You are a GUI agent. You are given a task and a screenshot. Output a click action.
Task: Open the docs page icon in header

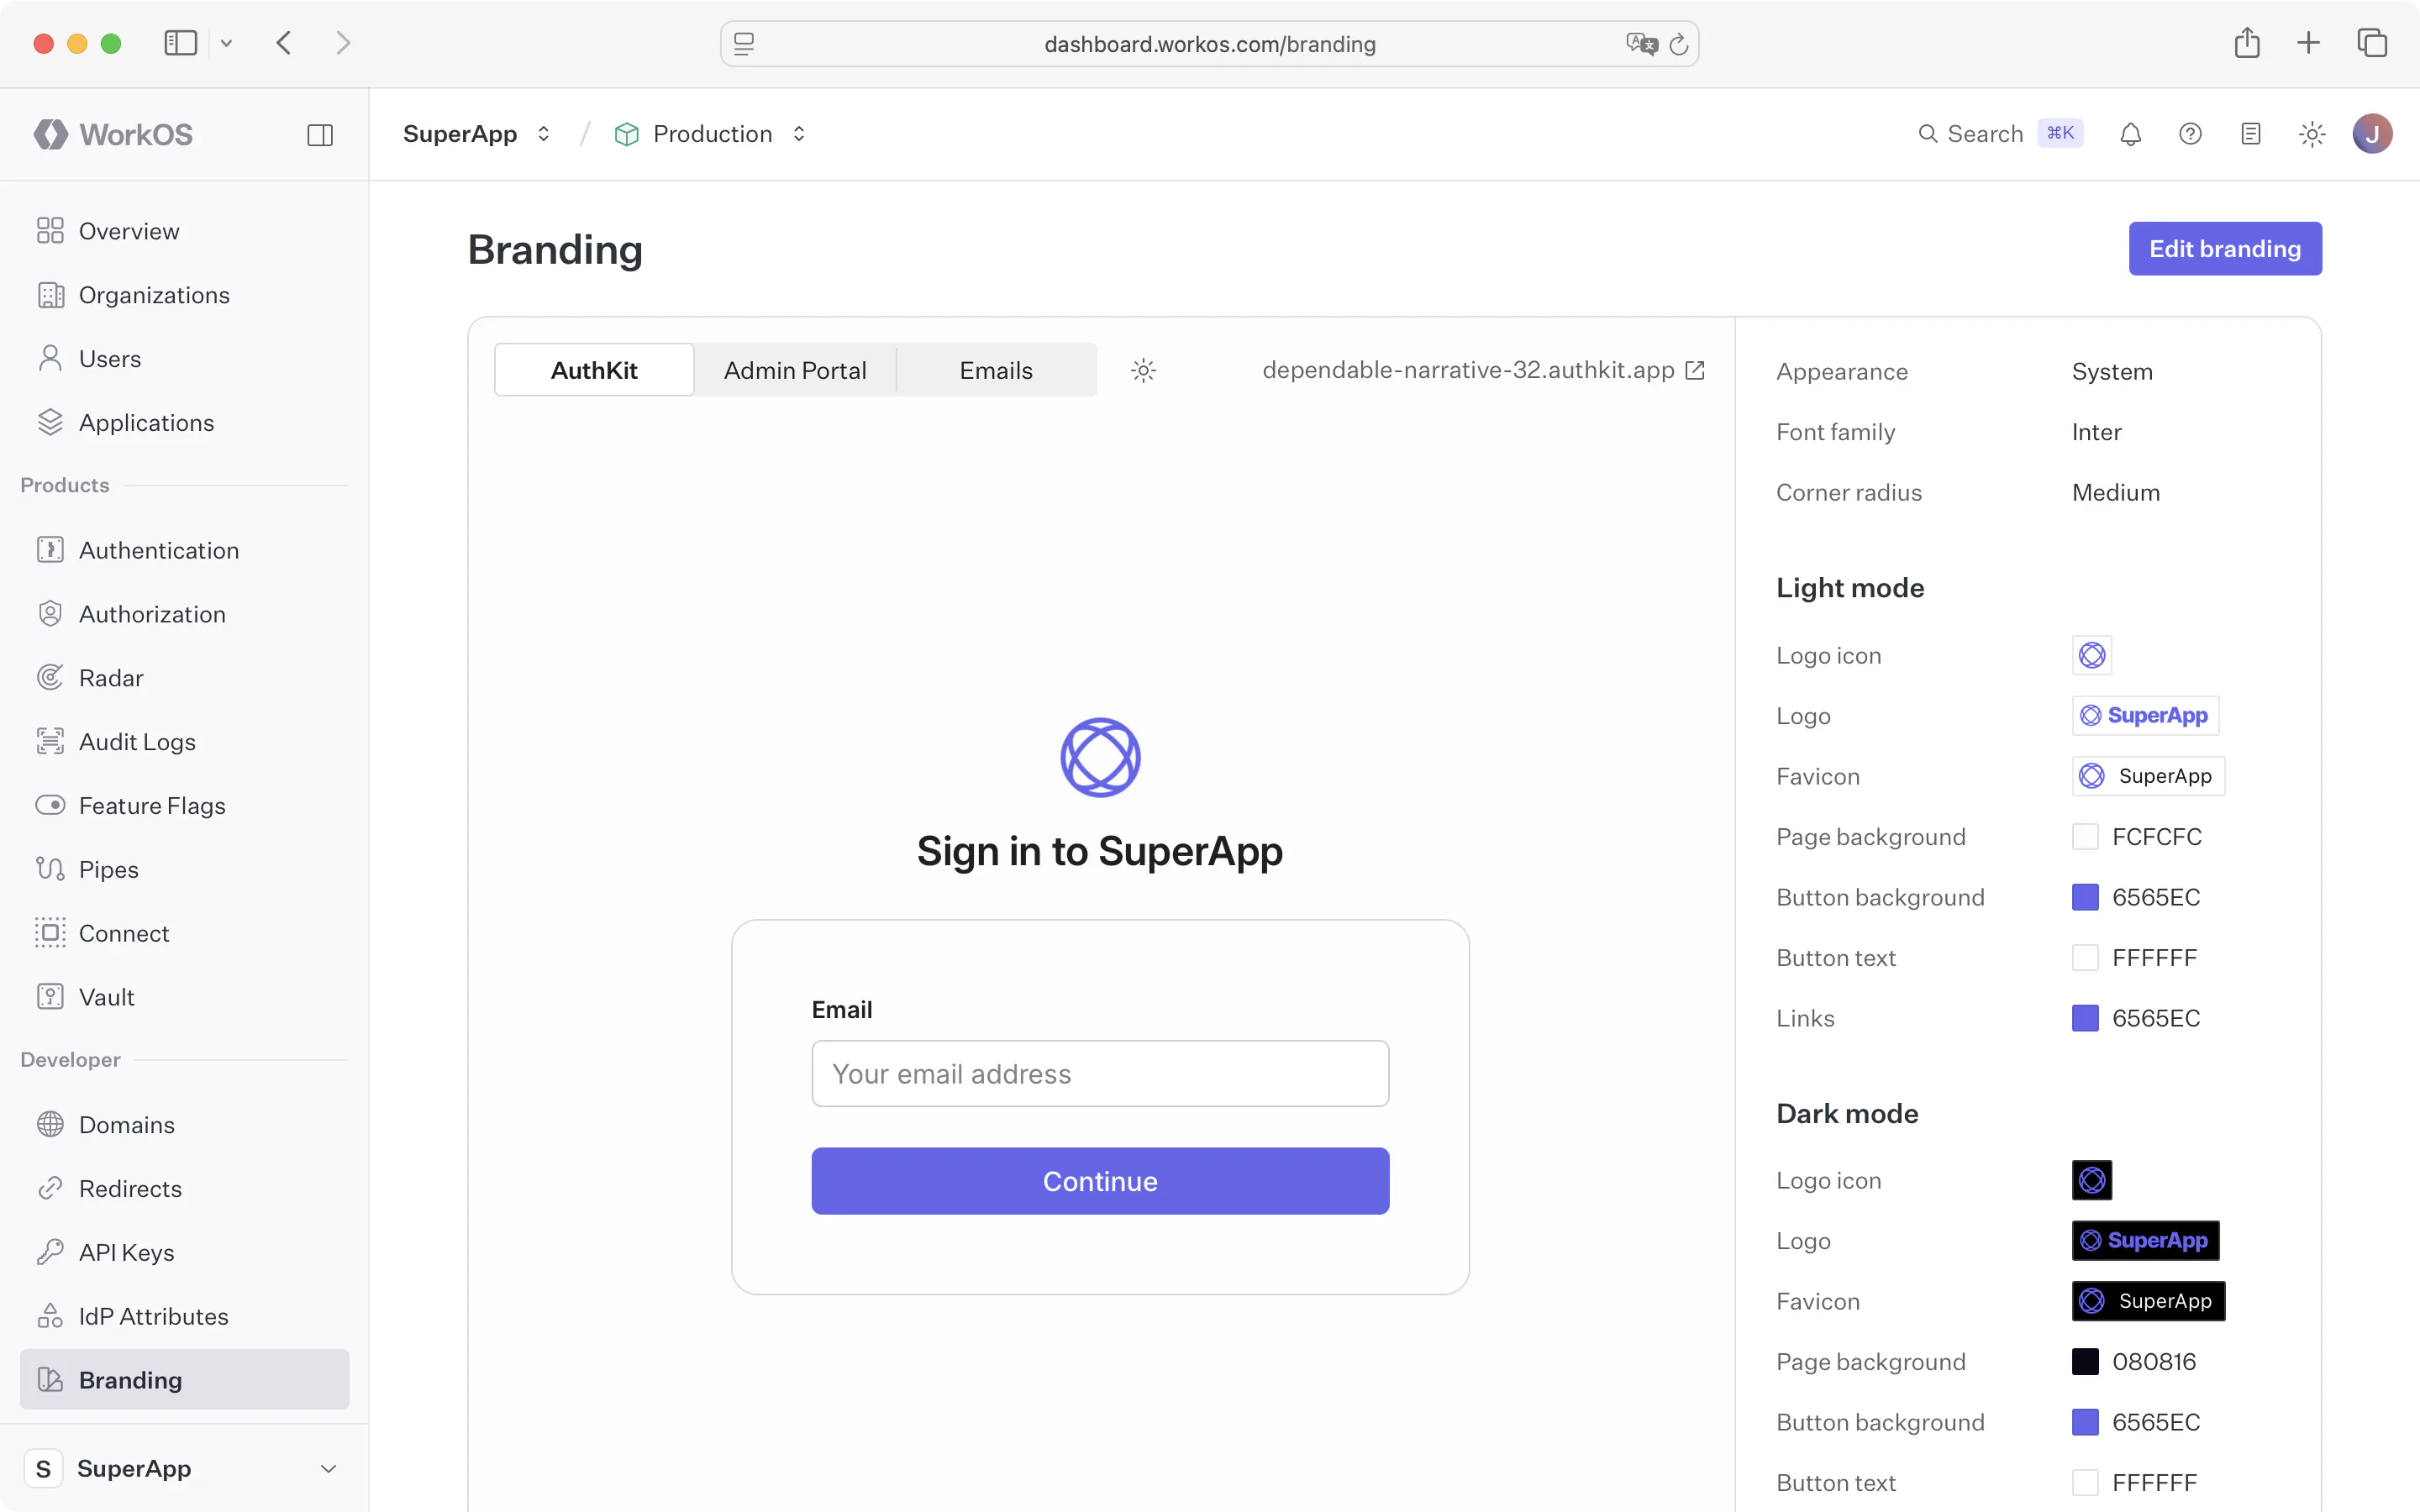[x=2251, y=134]
